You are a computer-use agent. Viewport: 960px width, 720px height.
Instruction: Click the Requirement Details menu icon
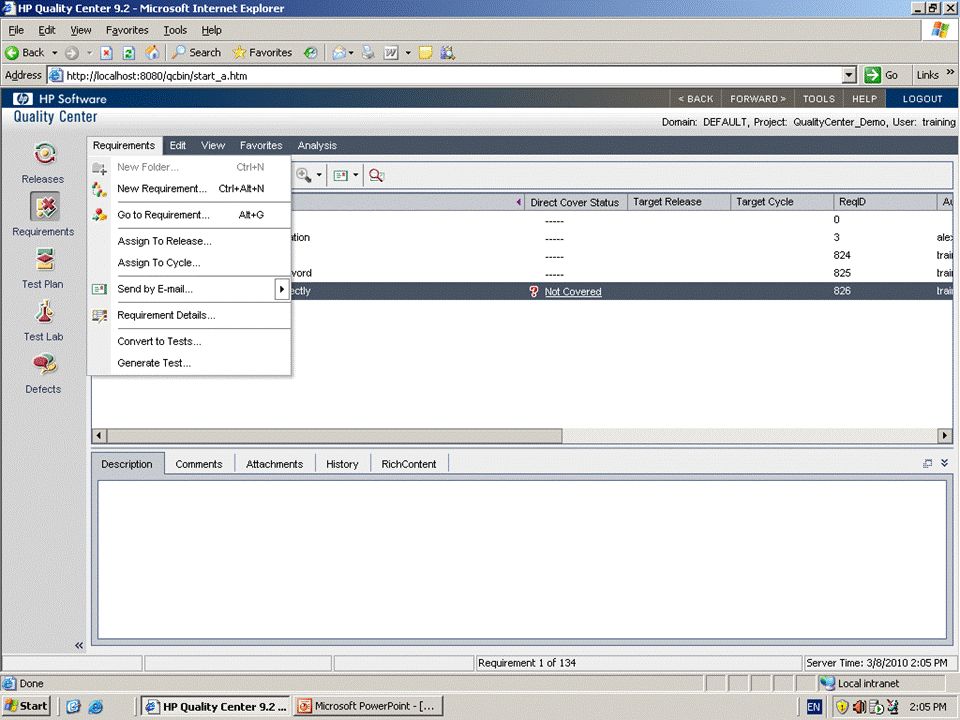point(99,315)
